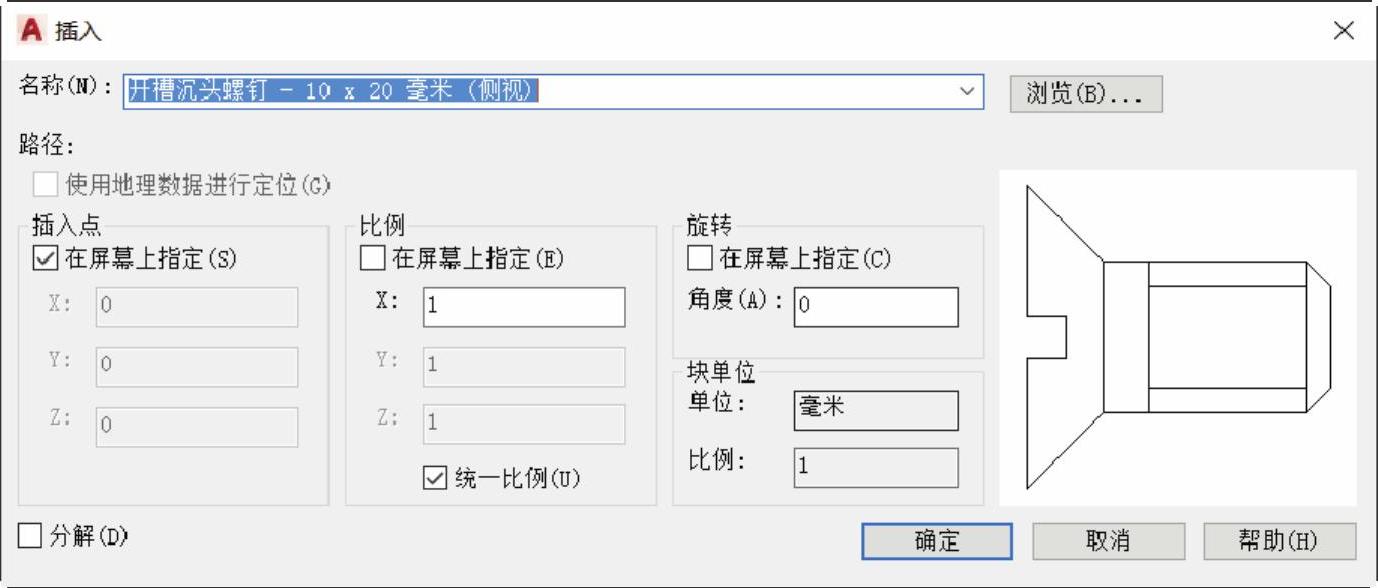The height and width of the screenshot is (588, 1378).
Task: Select the block name text in 名称 box
Action: point(332,91)
